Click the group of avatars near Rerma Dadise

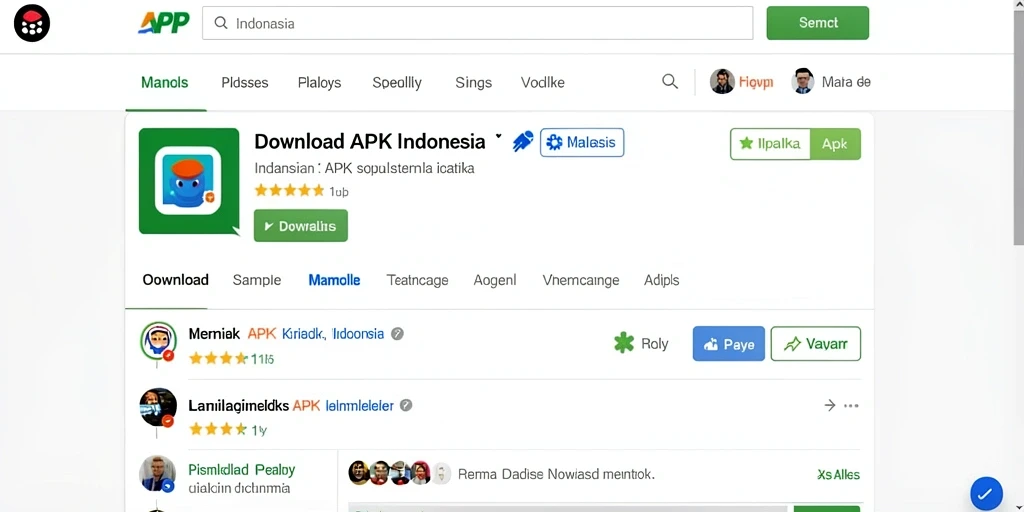click(399, 473)
